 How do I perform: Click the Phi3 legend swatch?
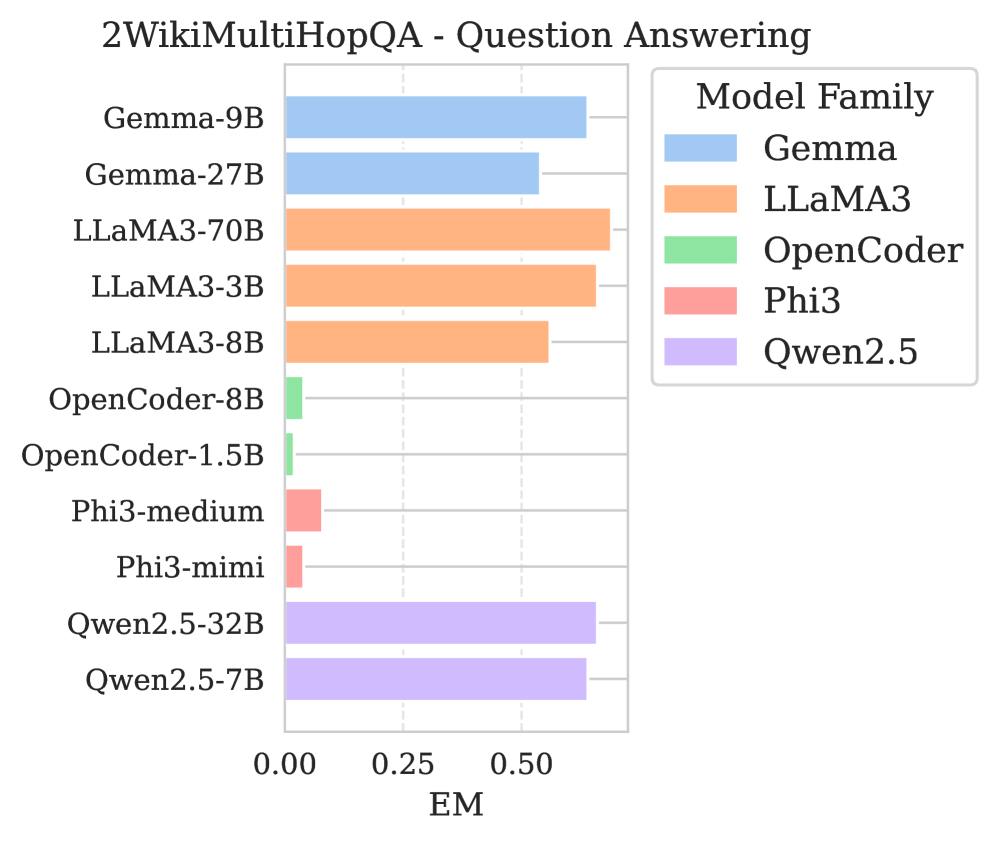[700, 300]
